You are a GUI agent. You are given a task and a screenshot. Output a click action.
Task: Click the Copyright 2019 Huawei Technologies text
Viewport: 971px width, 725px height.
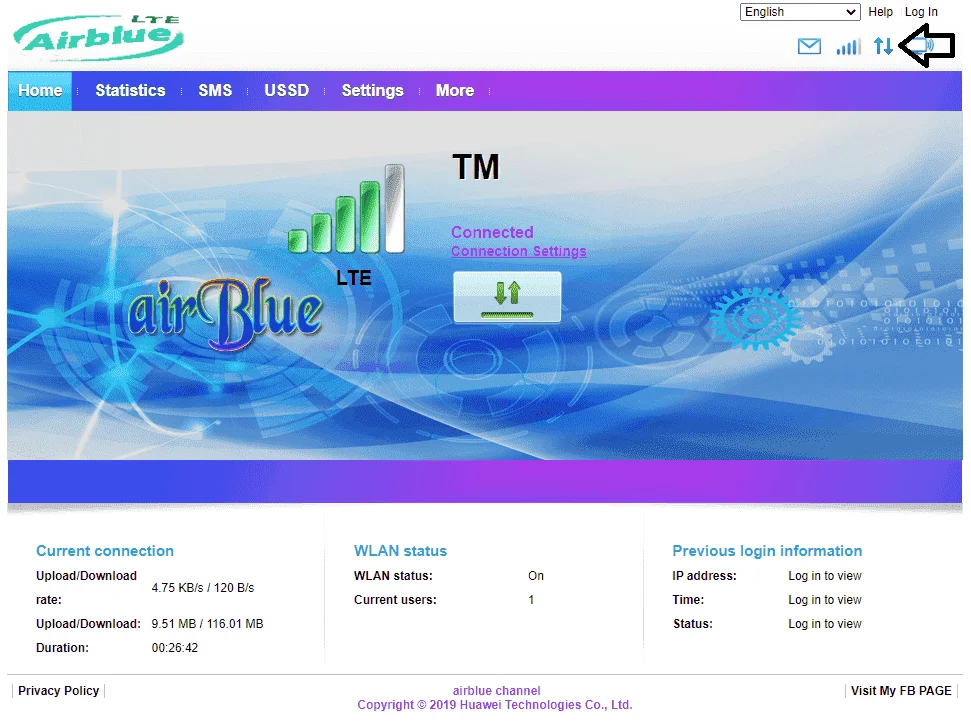[x=494, y=705]
